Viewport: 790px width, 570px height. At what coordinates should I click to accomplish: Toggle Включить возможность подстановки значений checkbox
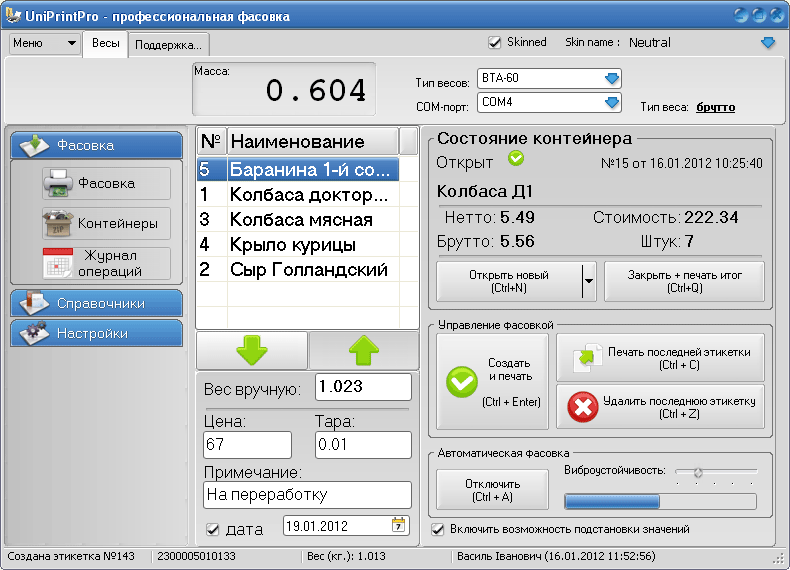(x=438, y=529)
